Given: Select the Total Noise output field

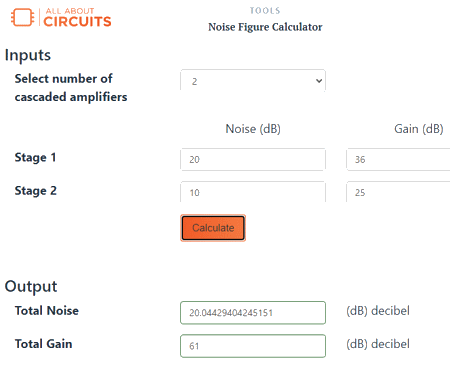Looking at the screenshot, I should point(253,313).
